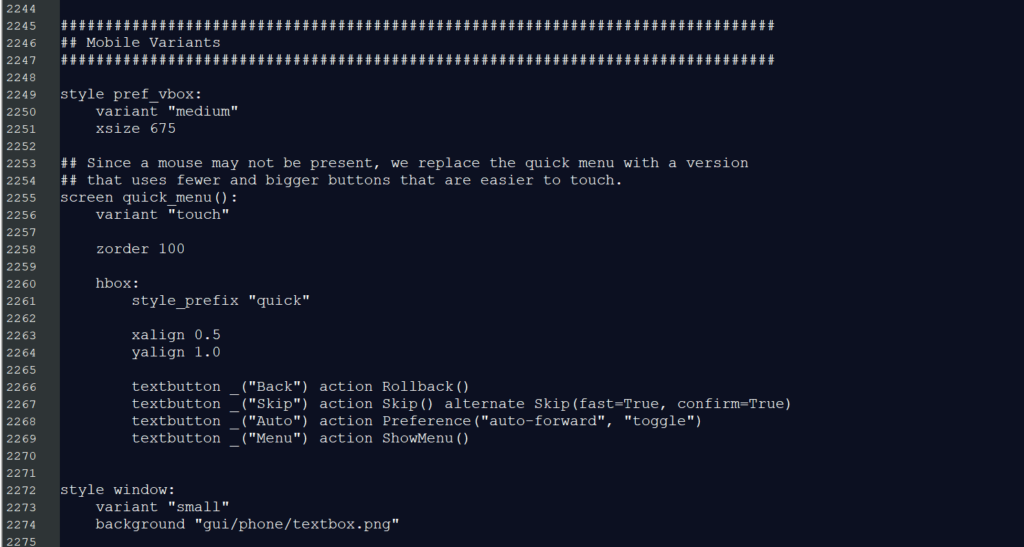Click line number 2270 in the gutter
1024x547 pixels.
pos(21,456)
